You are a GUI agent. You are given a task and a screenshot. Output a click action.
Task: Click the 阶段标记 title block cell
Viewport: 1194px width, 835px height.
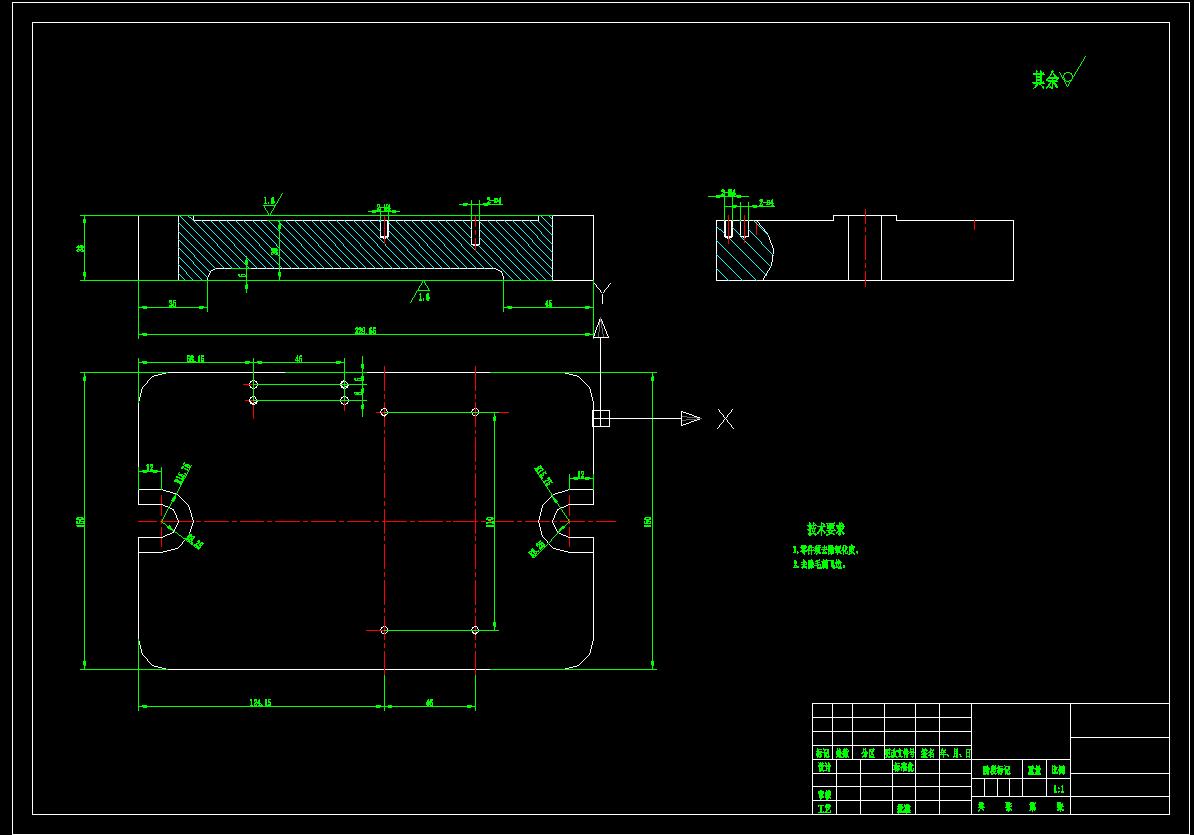pos(996,770)
